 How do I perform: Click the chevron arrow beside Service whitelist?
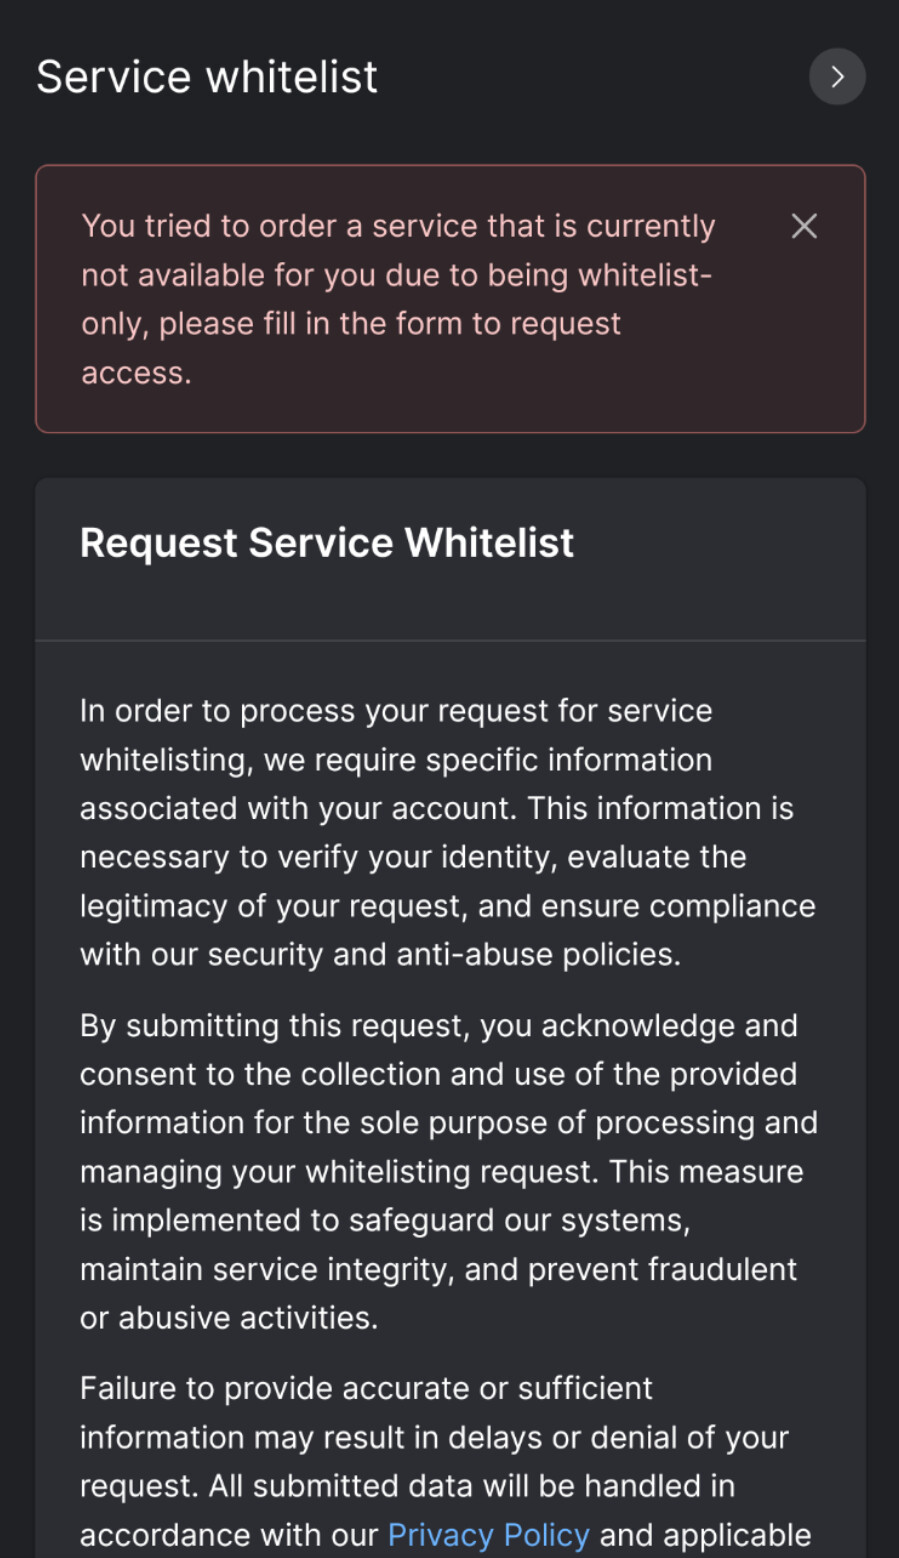pyautogui.click(x=837, y=77)
